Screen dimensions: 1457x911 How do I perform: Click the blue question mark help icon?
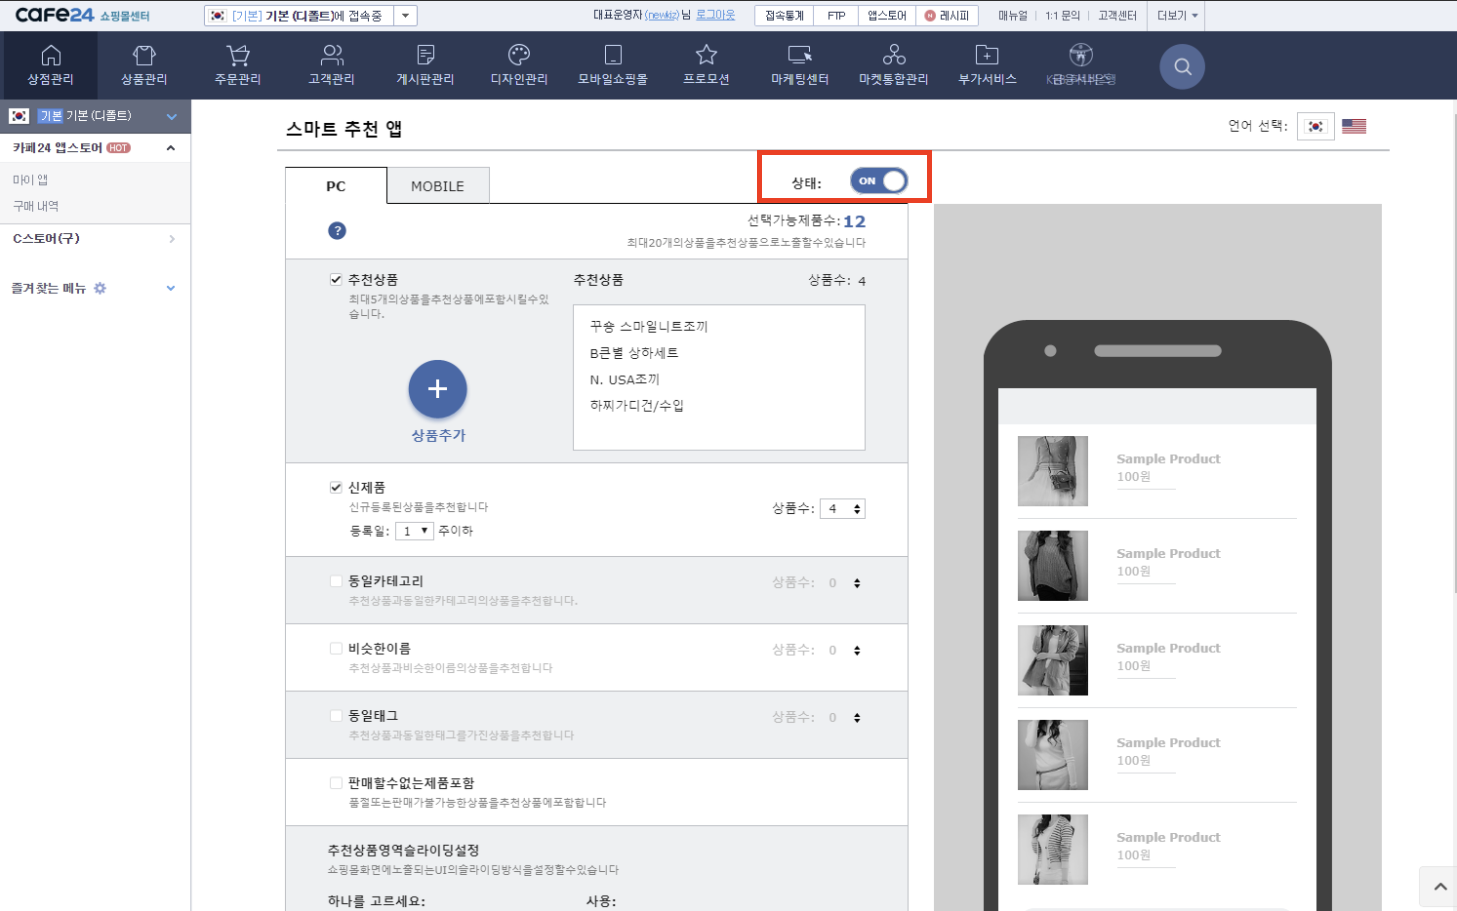click(x=337, y=231)
